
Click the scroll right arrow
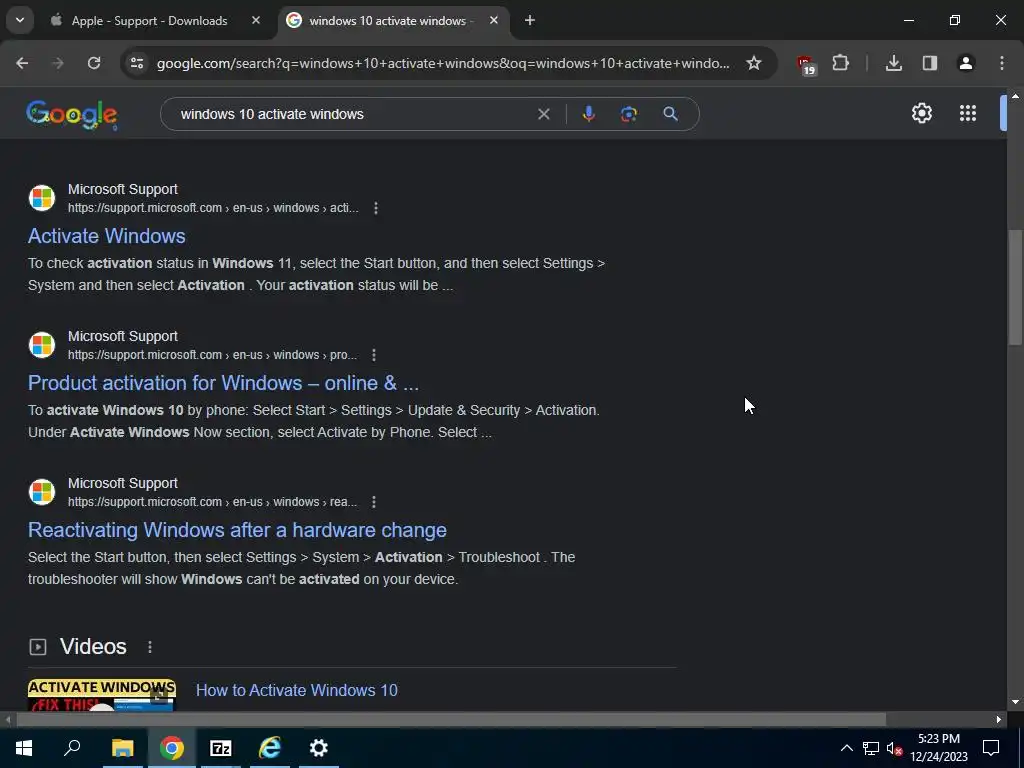(x=999, y=720)
